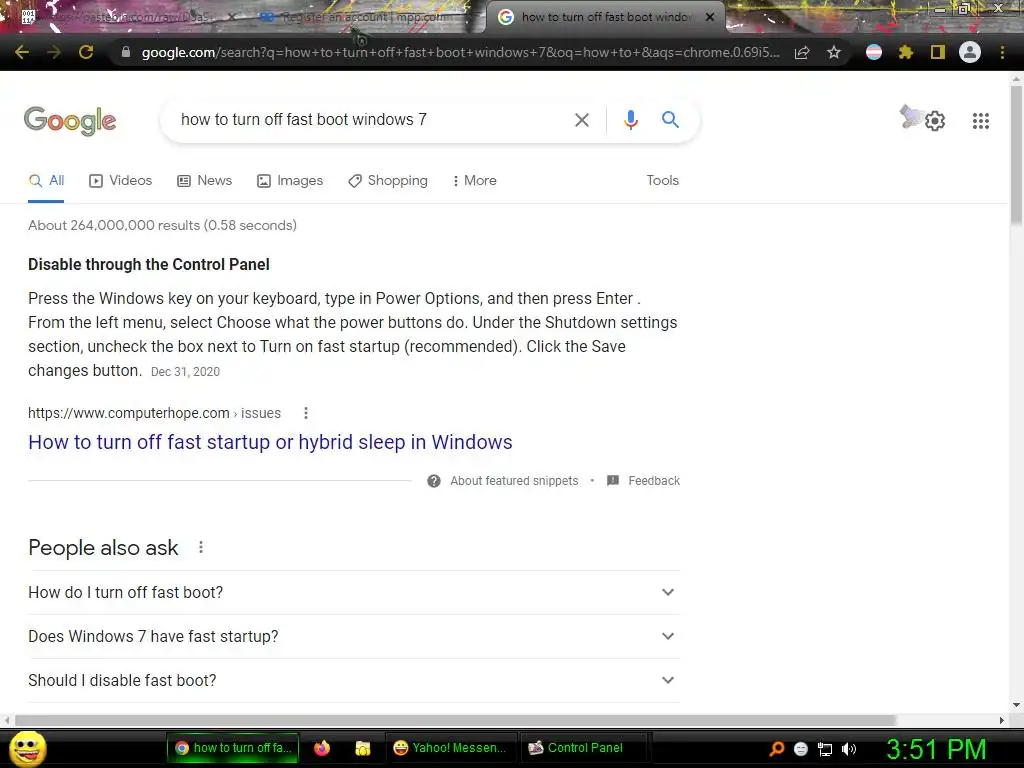Launch Firefox from taskbar

[x=322, y=748]
